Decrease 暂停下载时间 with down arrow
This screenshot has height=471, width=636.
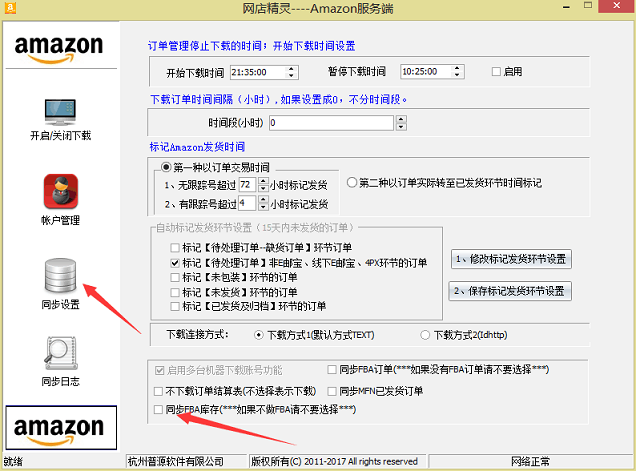point(457,75)
